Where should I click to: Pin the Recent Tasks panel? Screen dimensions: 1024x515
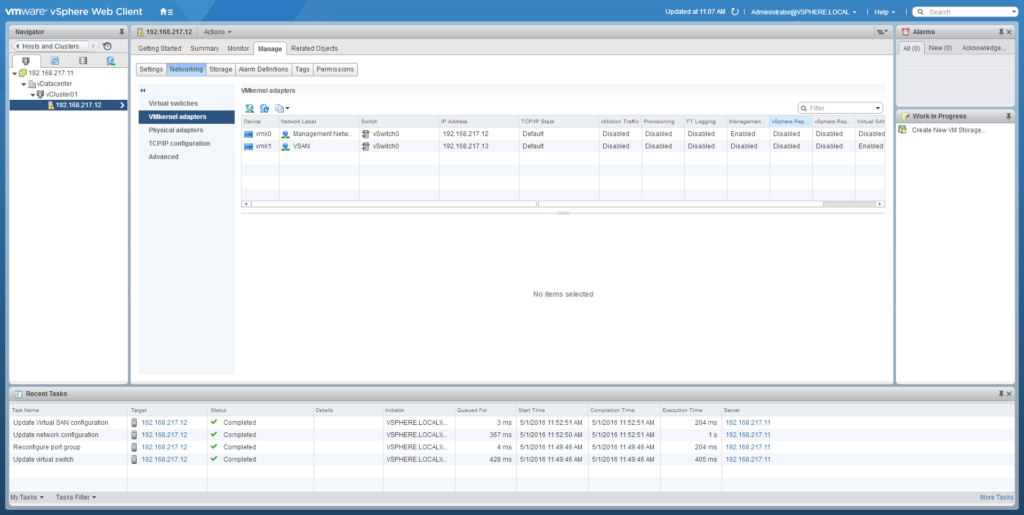pos(1001,394)
